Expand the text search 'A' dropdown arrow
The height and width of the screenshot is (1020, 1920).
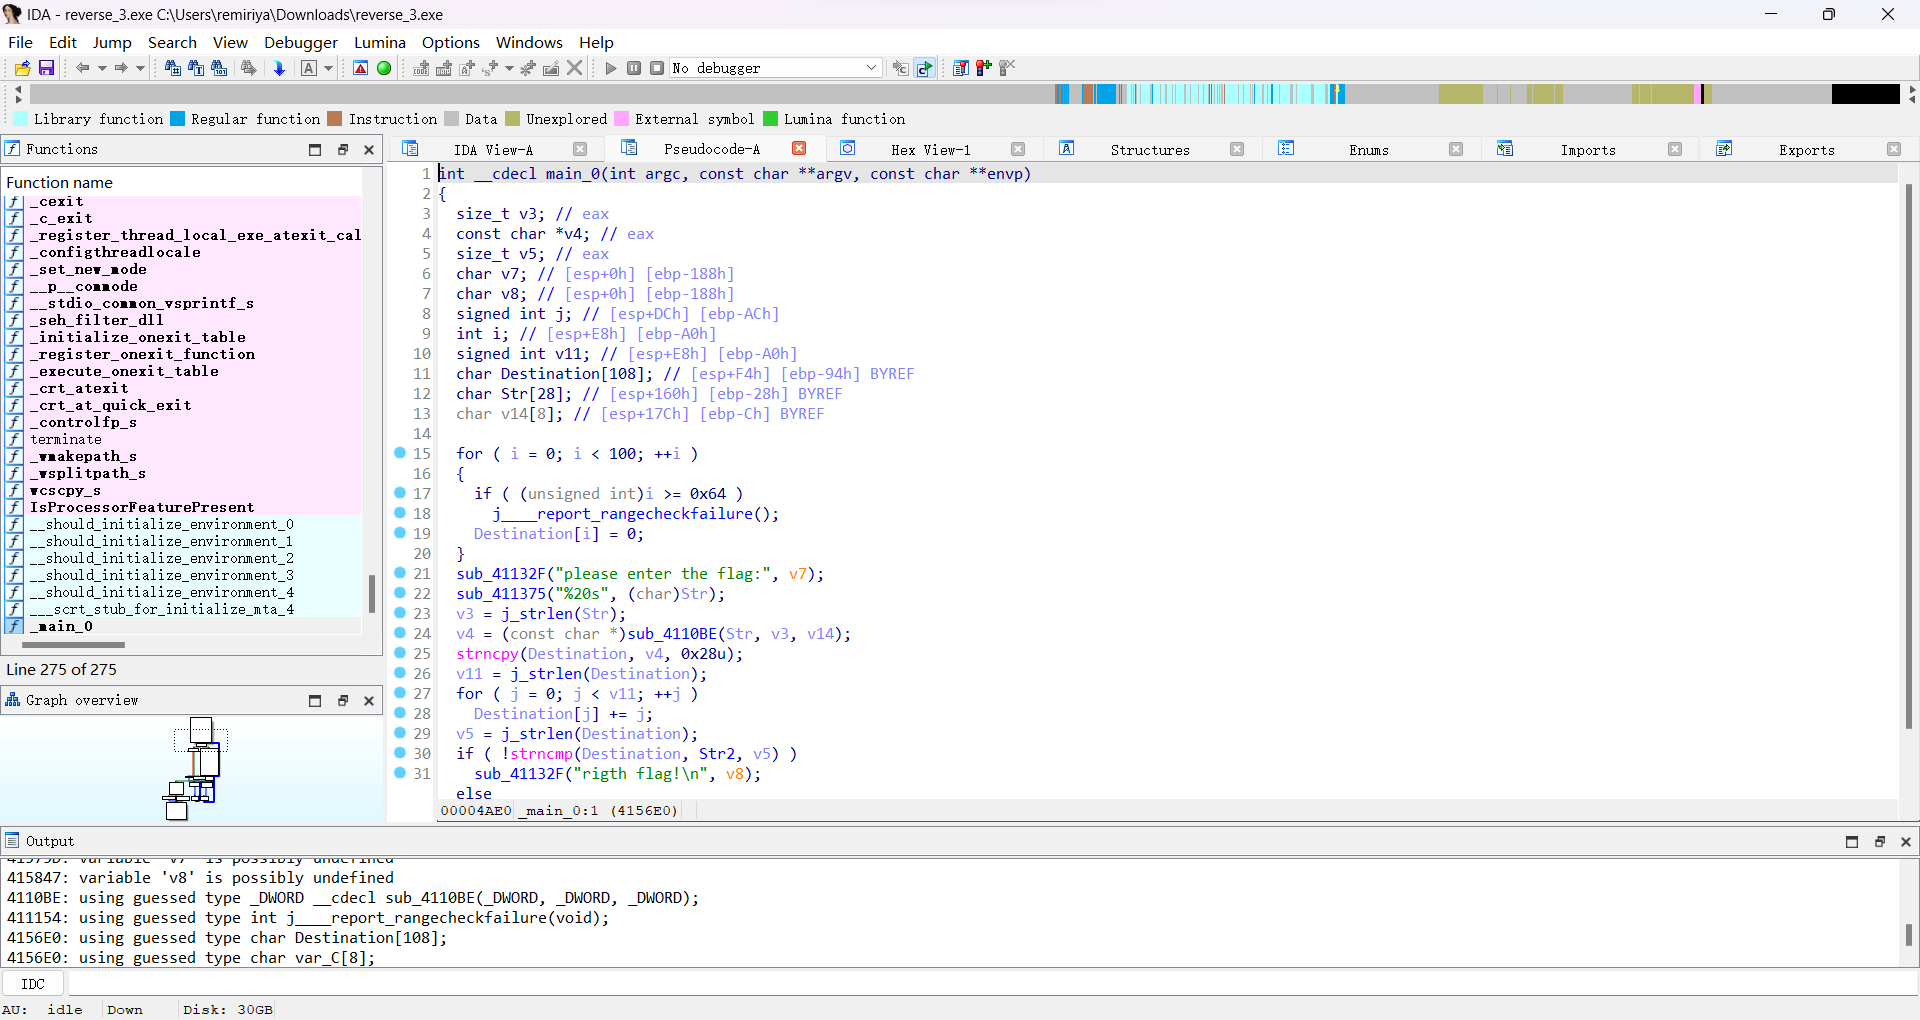coord(328,68)
